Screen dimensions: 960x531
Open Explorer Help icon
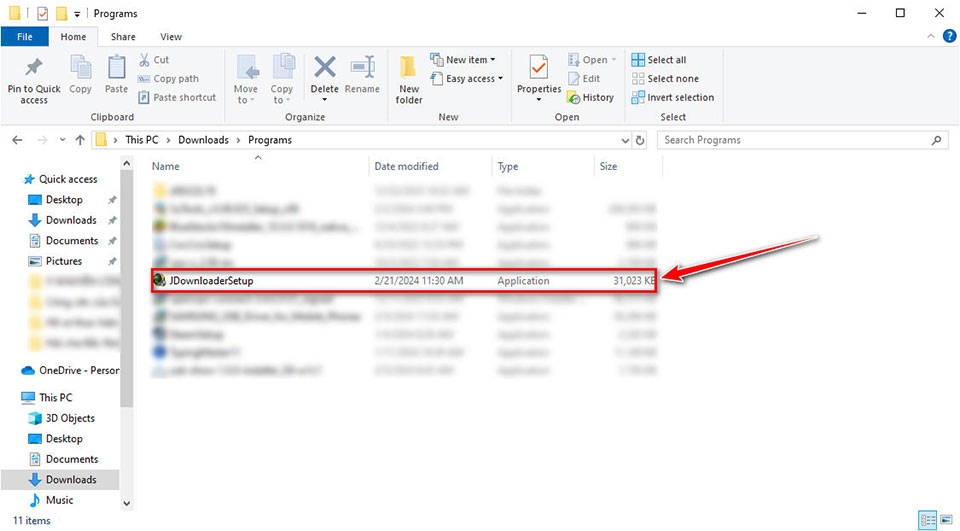pyautogui.click(x=949, y=37)
